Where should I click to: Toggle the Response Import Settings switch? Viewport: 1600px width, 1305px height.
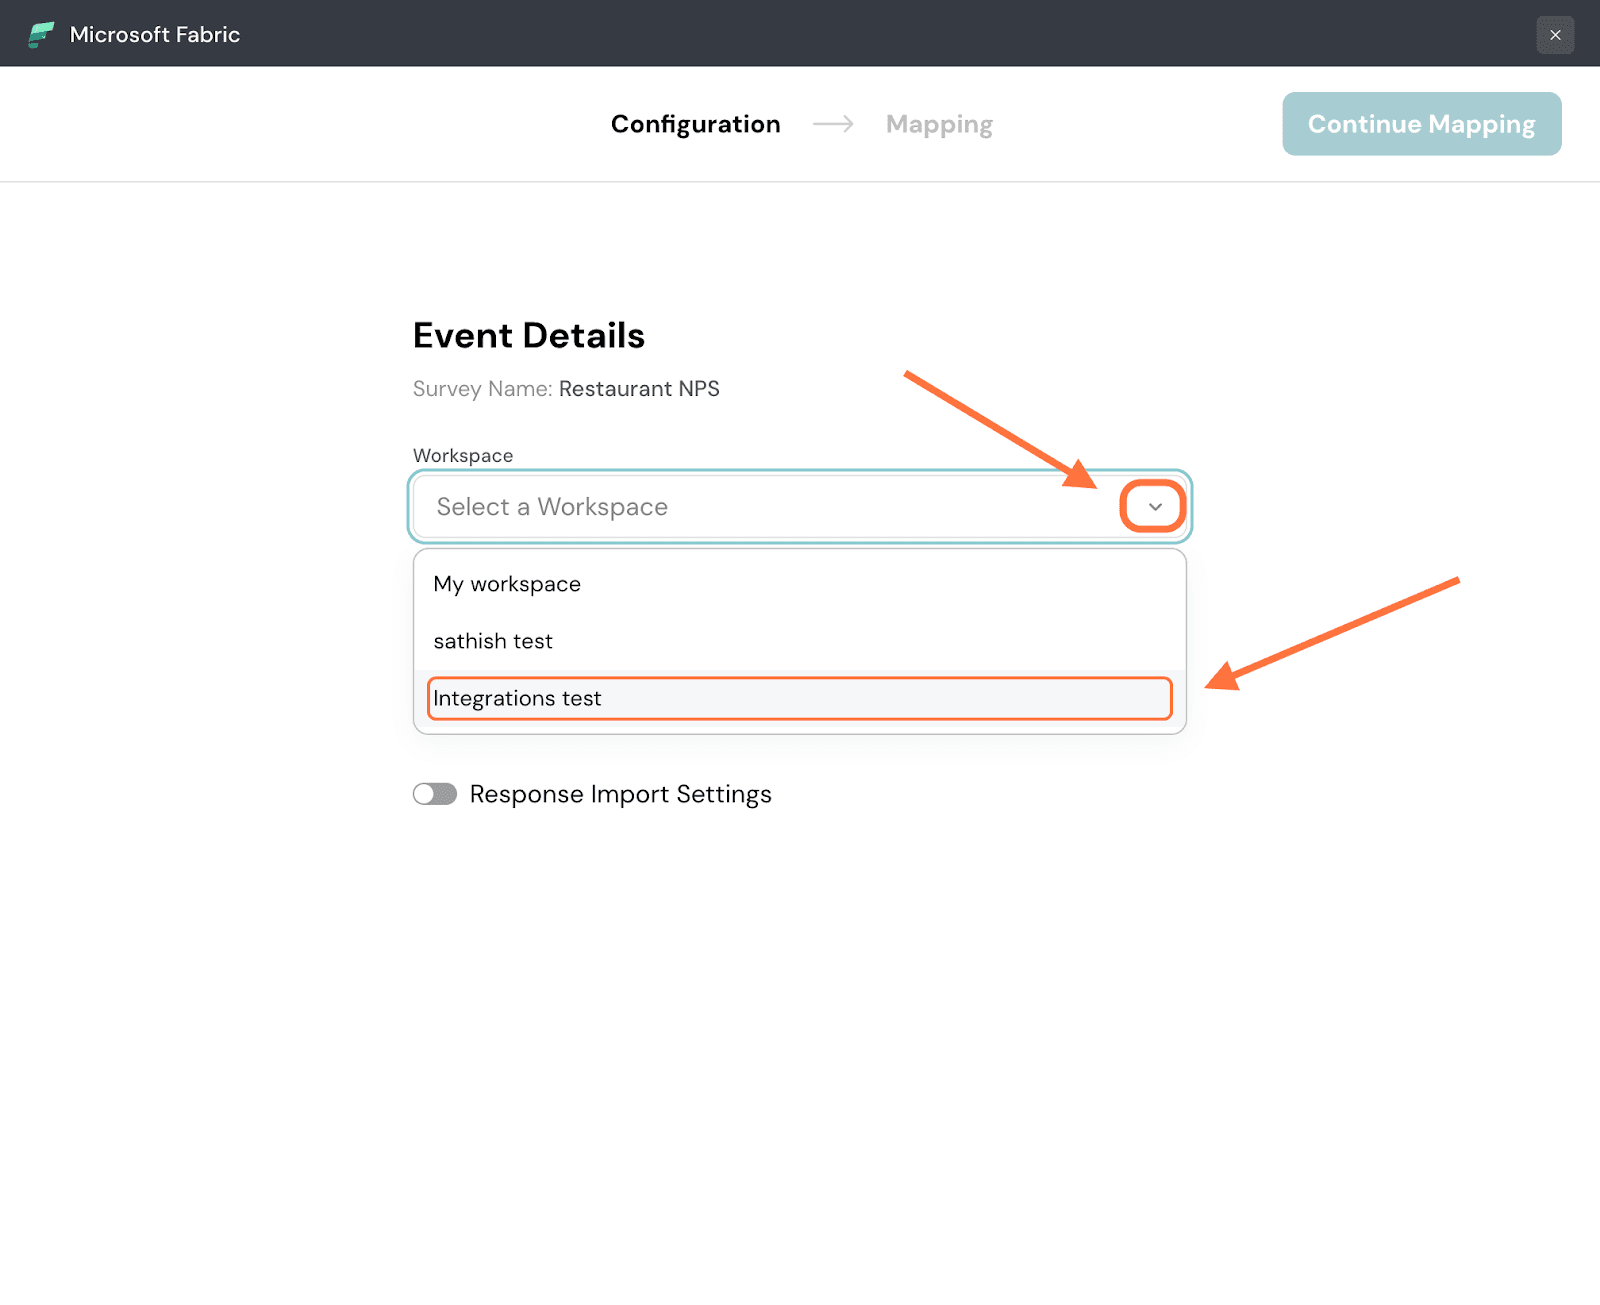[435, 794]
